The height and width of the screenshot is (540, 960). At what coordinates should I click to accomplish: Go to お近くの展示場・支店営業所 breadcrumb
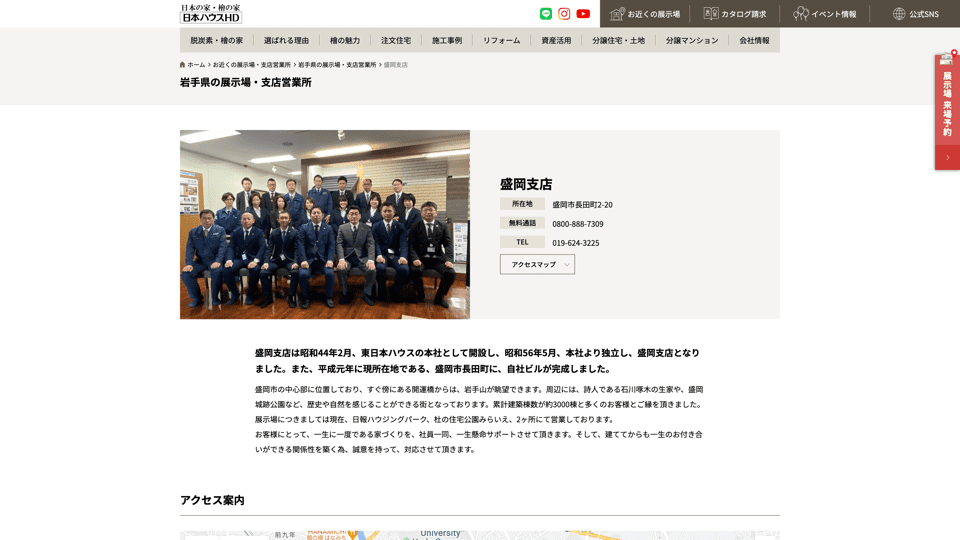click(x=252, y=64)
